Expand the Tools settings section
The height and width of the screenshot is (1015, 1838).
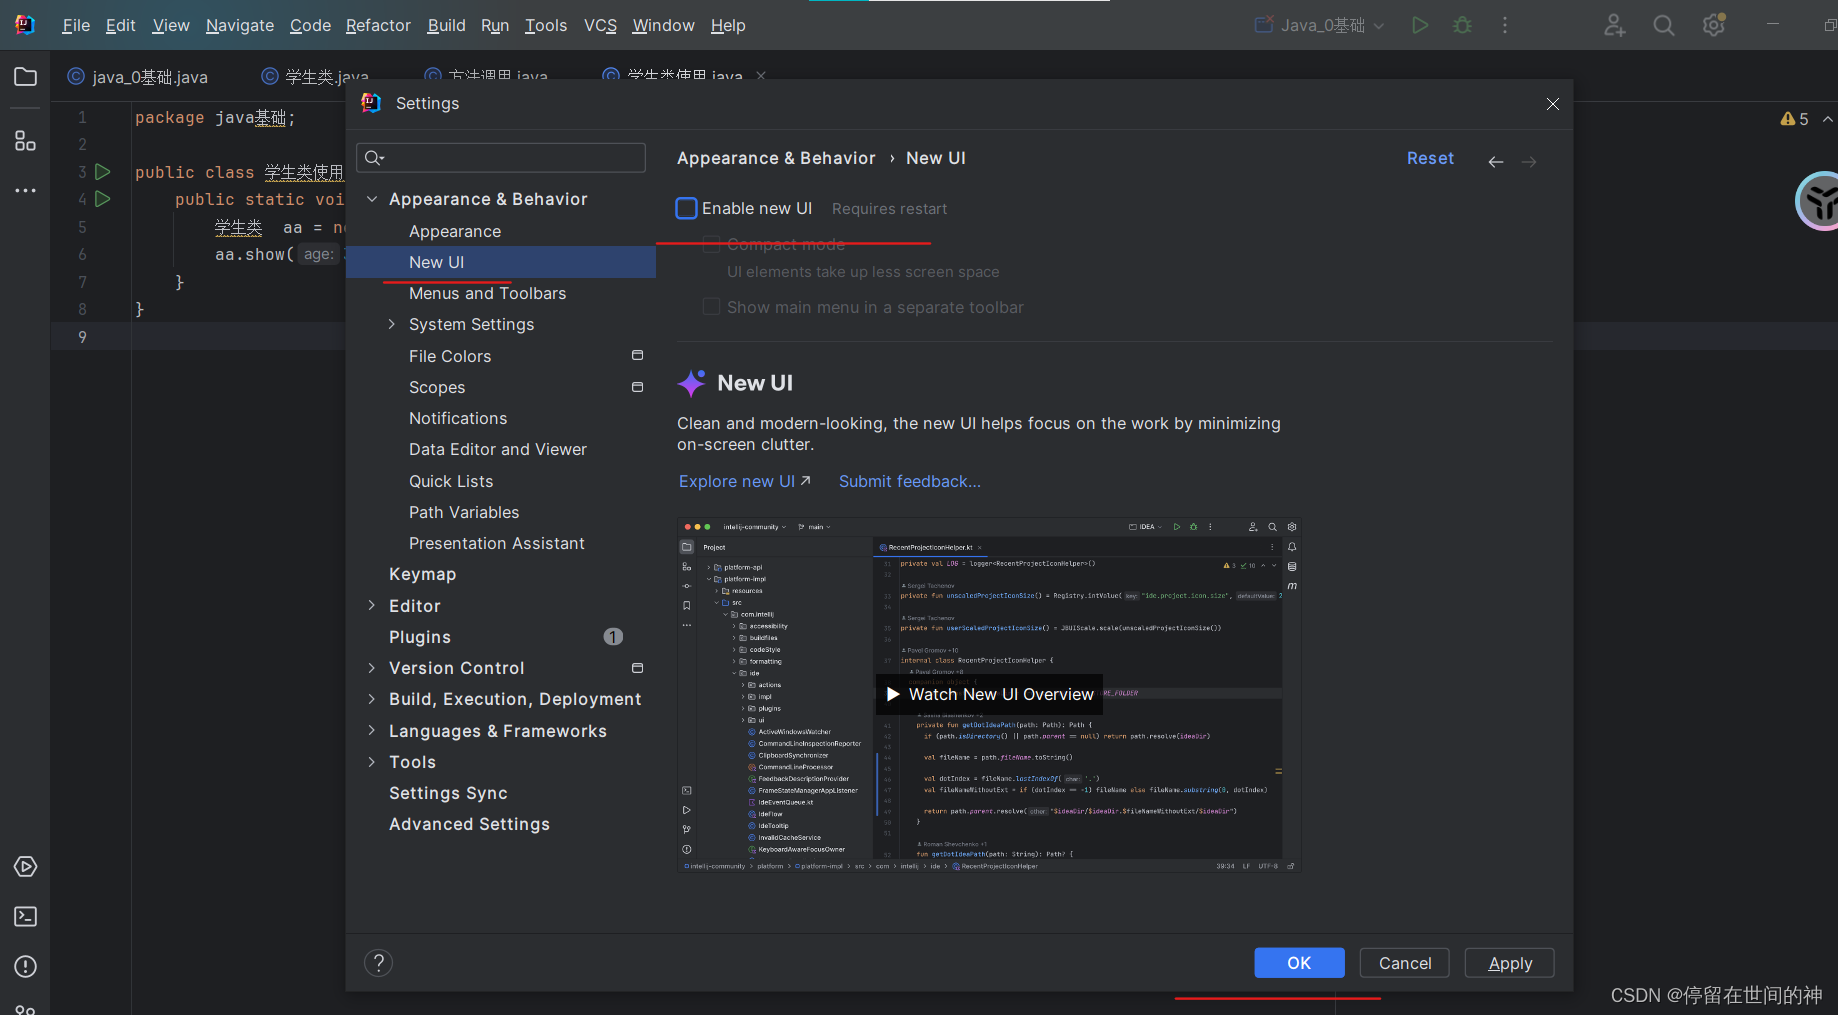coord(372,761)
